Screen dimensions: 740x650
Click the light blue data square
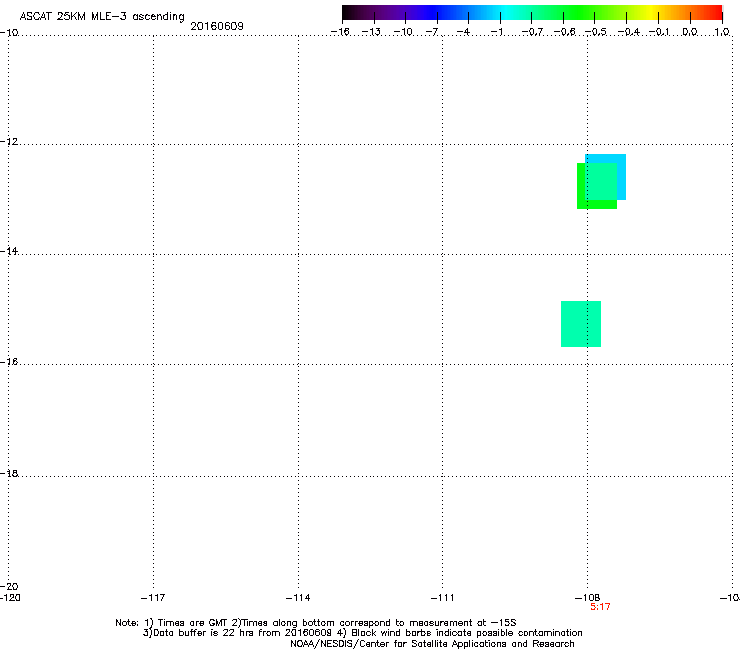coord(621,177)
